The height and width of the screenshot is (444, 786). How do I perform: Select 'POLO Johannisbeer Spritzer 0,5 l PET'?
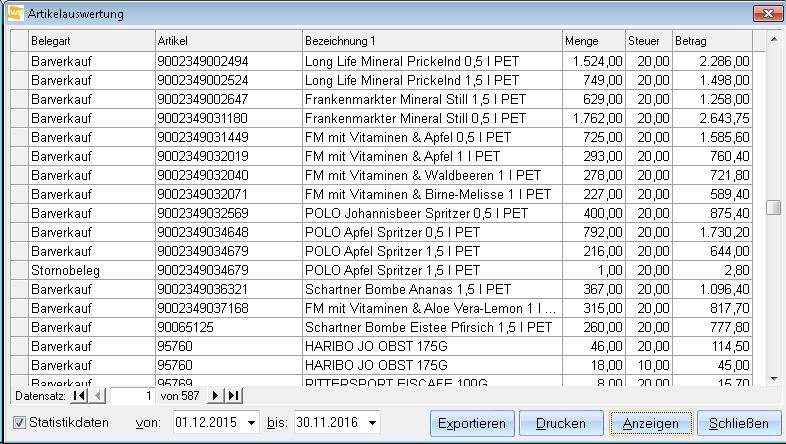417,213
